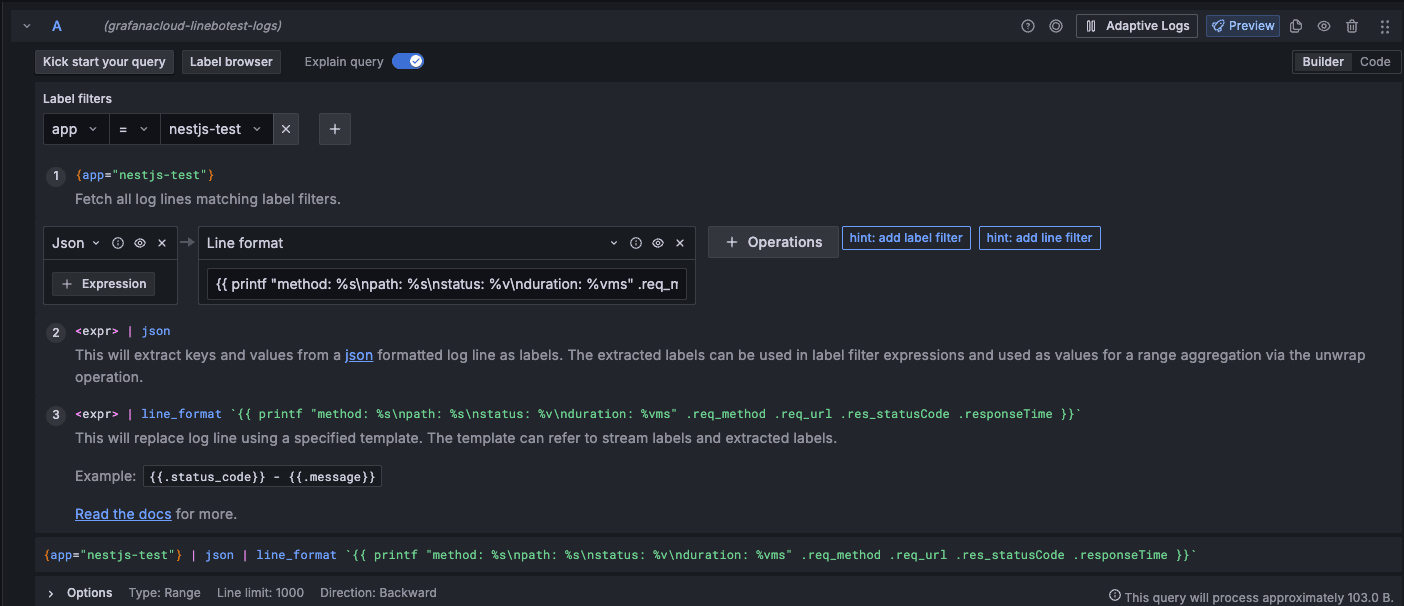Click the Line format title text
Viewport: 1404px width, 606px height.
coord(245,243)
